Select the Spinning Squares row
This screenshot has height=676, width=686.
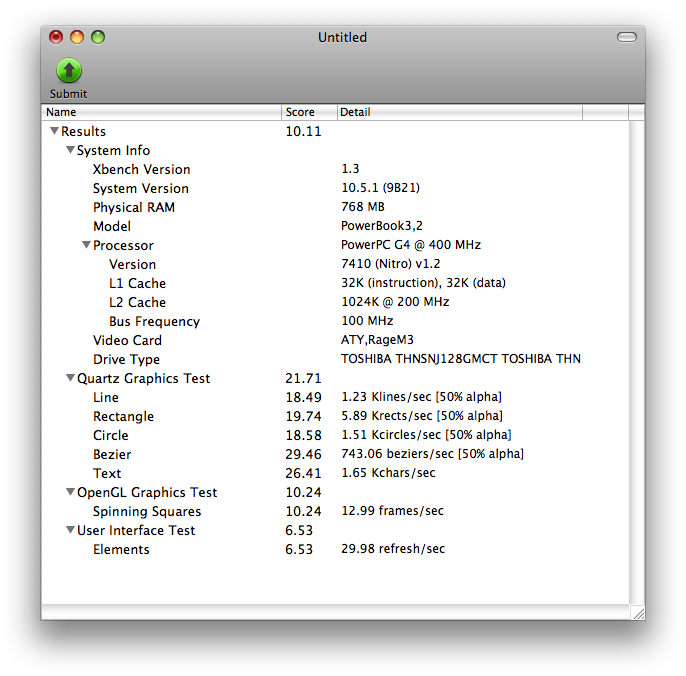click(x=336, y=511)
